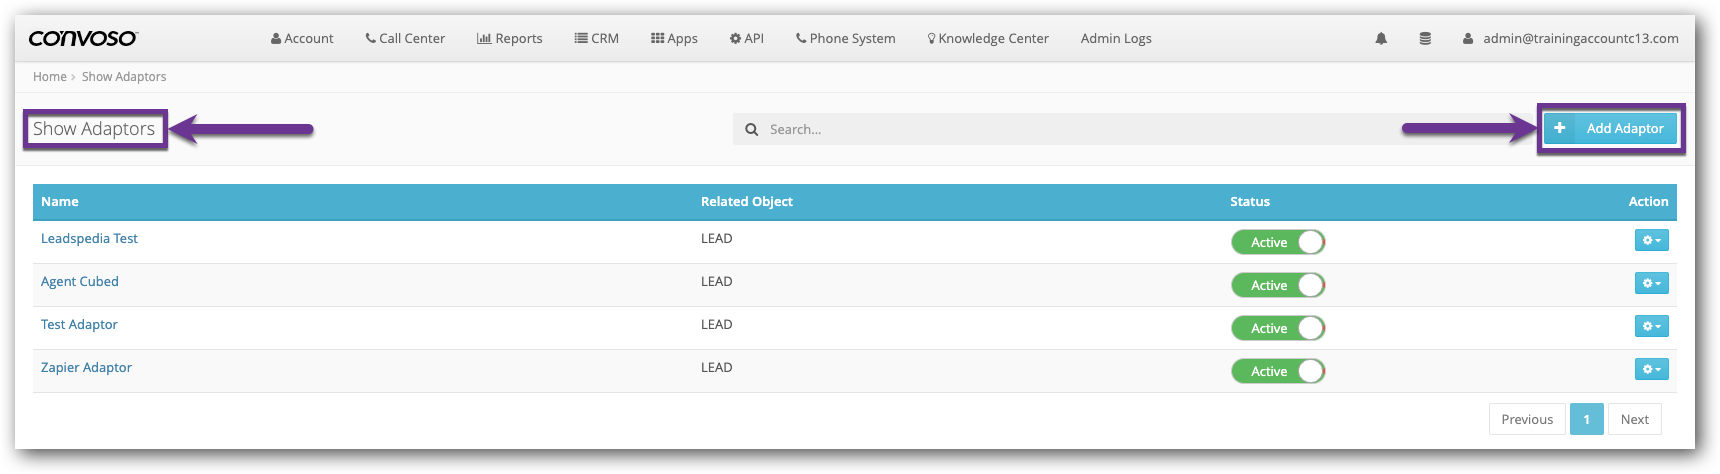Viewport: 1720px width, 474px height.
Task: Click the search magnifier icon
Action: (x=751, y=130)
